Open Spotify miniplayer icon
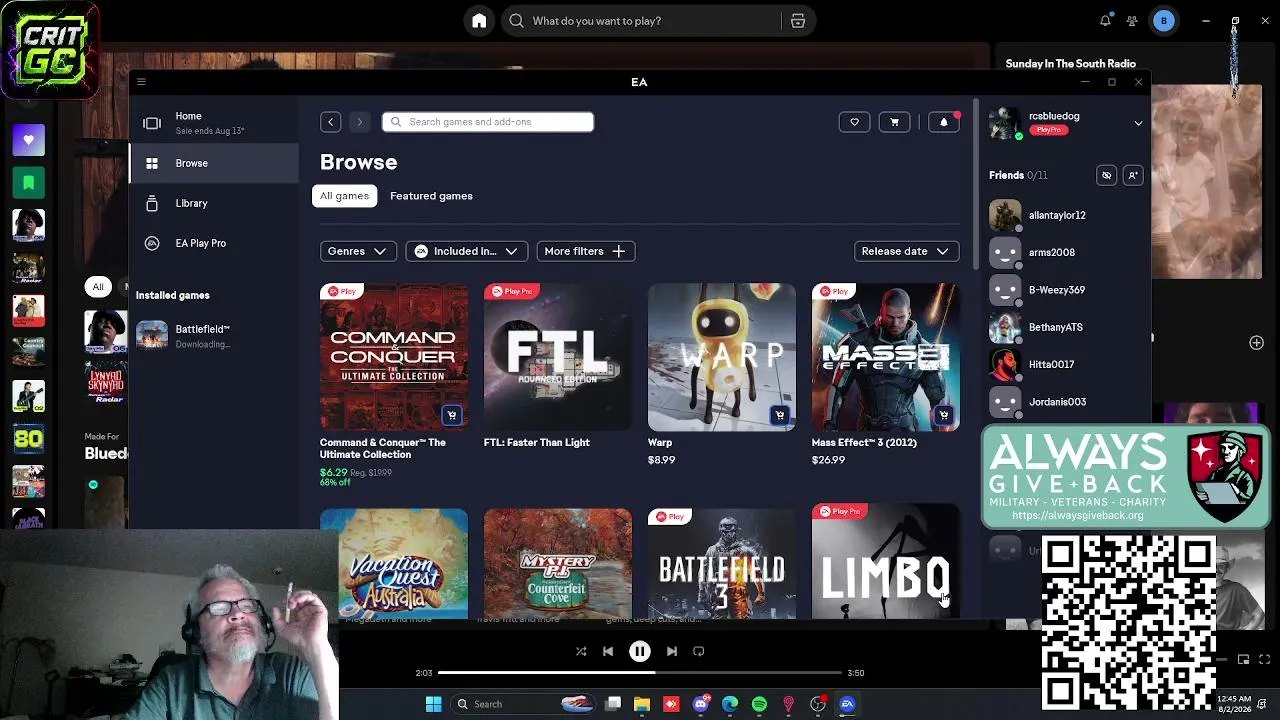 tap(1243, 659)
